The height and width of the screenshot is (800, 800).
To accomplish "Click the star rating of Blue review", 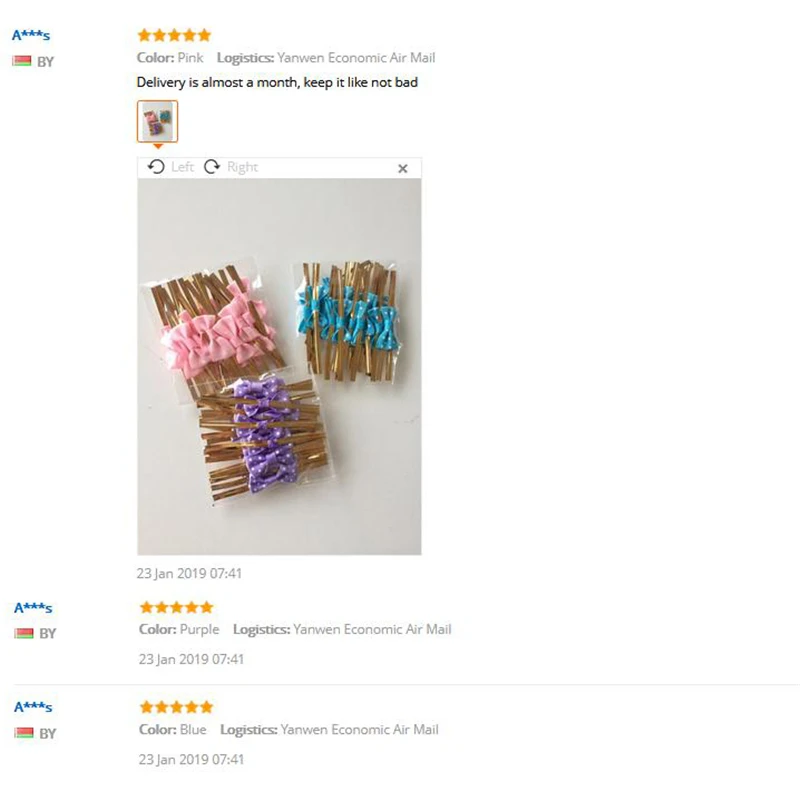I will [x=176, y=707].
